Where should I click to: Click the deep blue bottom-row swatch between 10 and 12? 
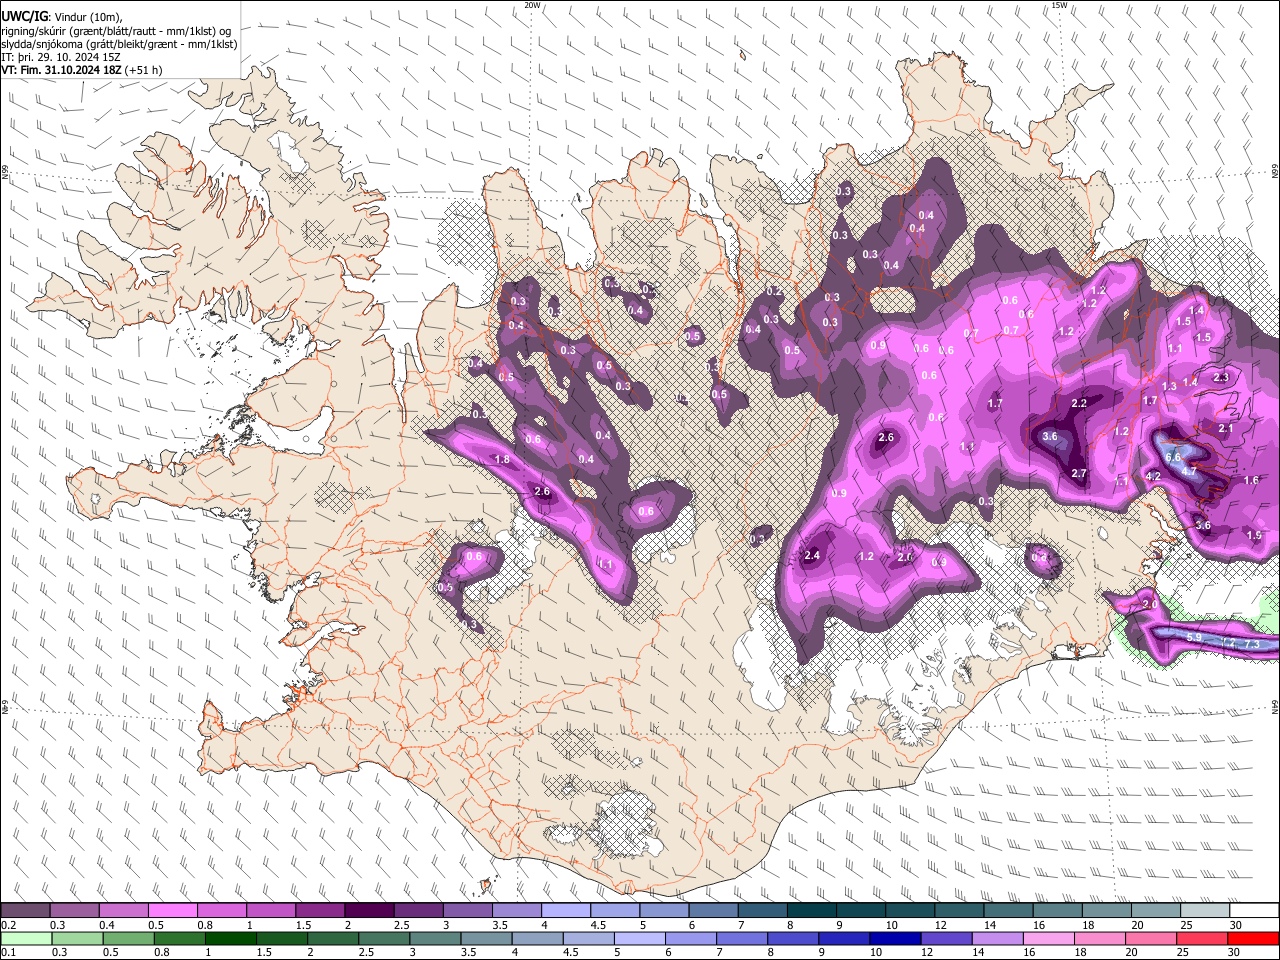(x=894, y=938)
